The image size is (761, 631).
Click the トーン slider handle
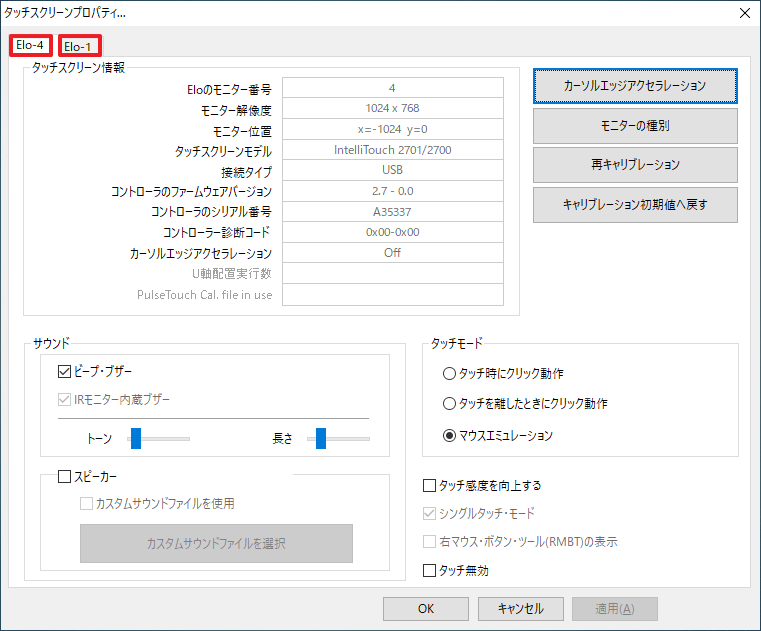[135, 438]
